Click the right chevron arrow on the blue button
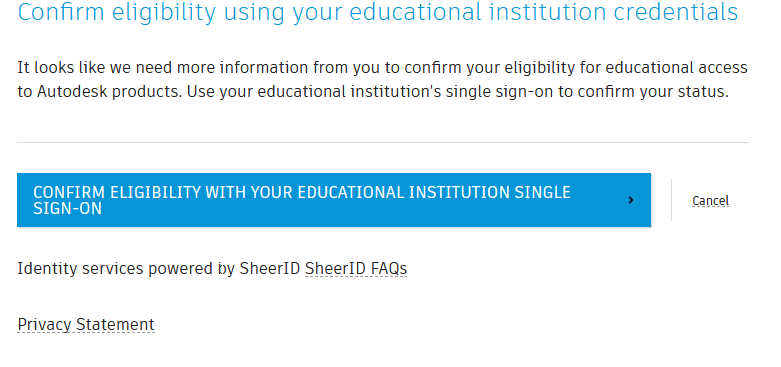Viewport: 781px width, 367px height. (631, 200)
